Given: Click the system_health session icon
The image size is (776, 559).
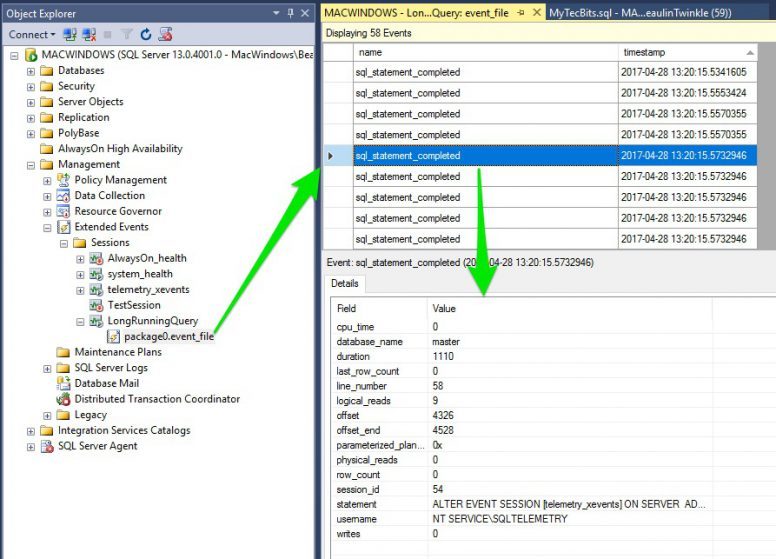Looking at the screenshot, I should (96, 274).
